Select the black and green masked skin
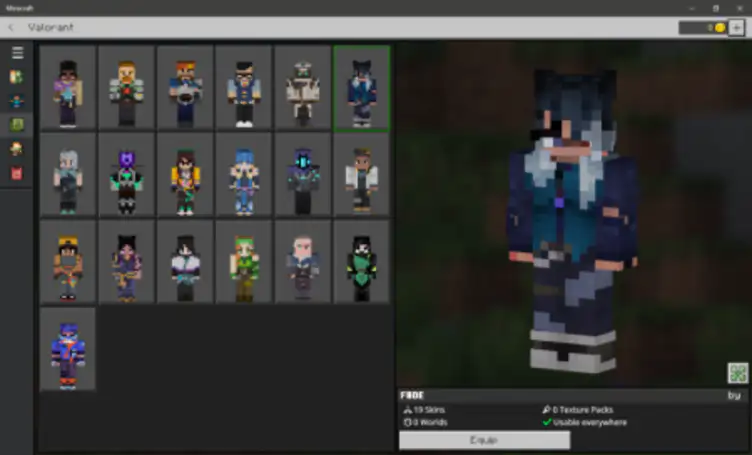752x455 pixels. [362, 262]
